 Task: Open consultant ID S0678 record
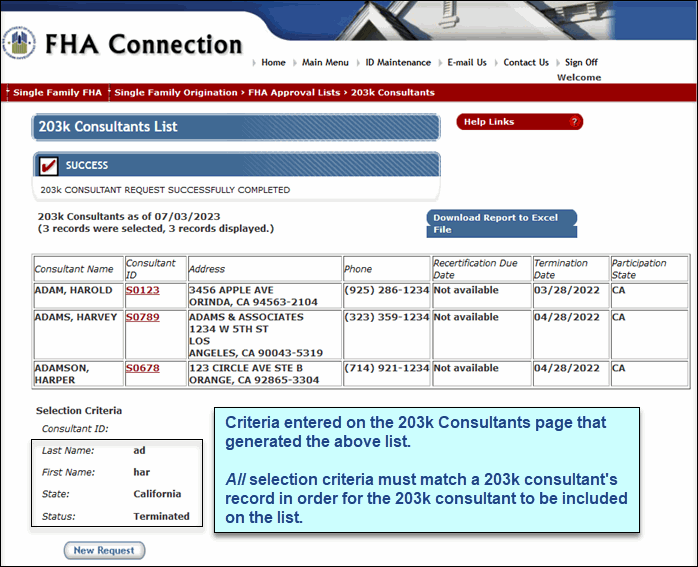[142, 368]
